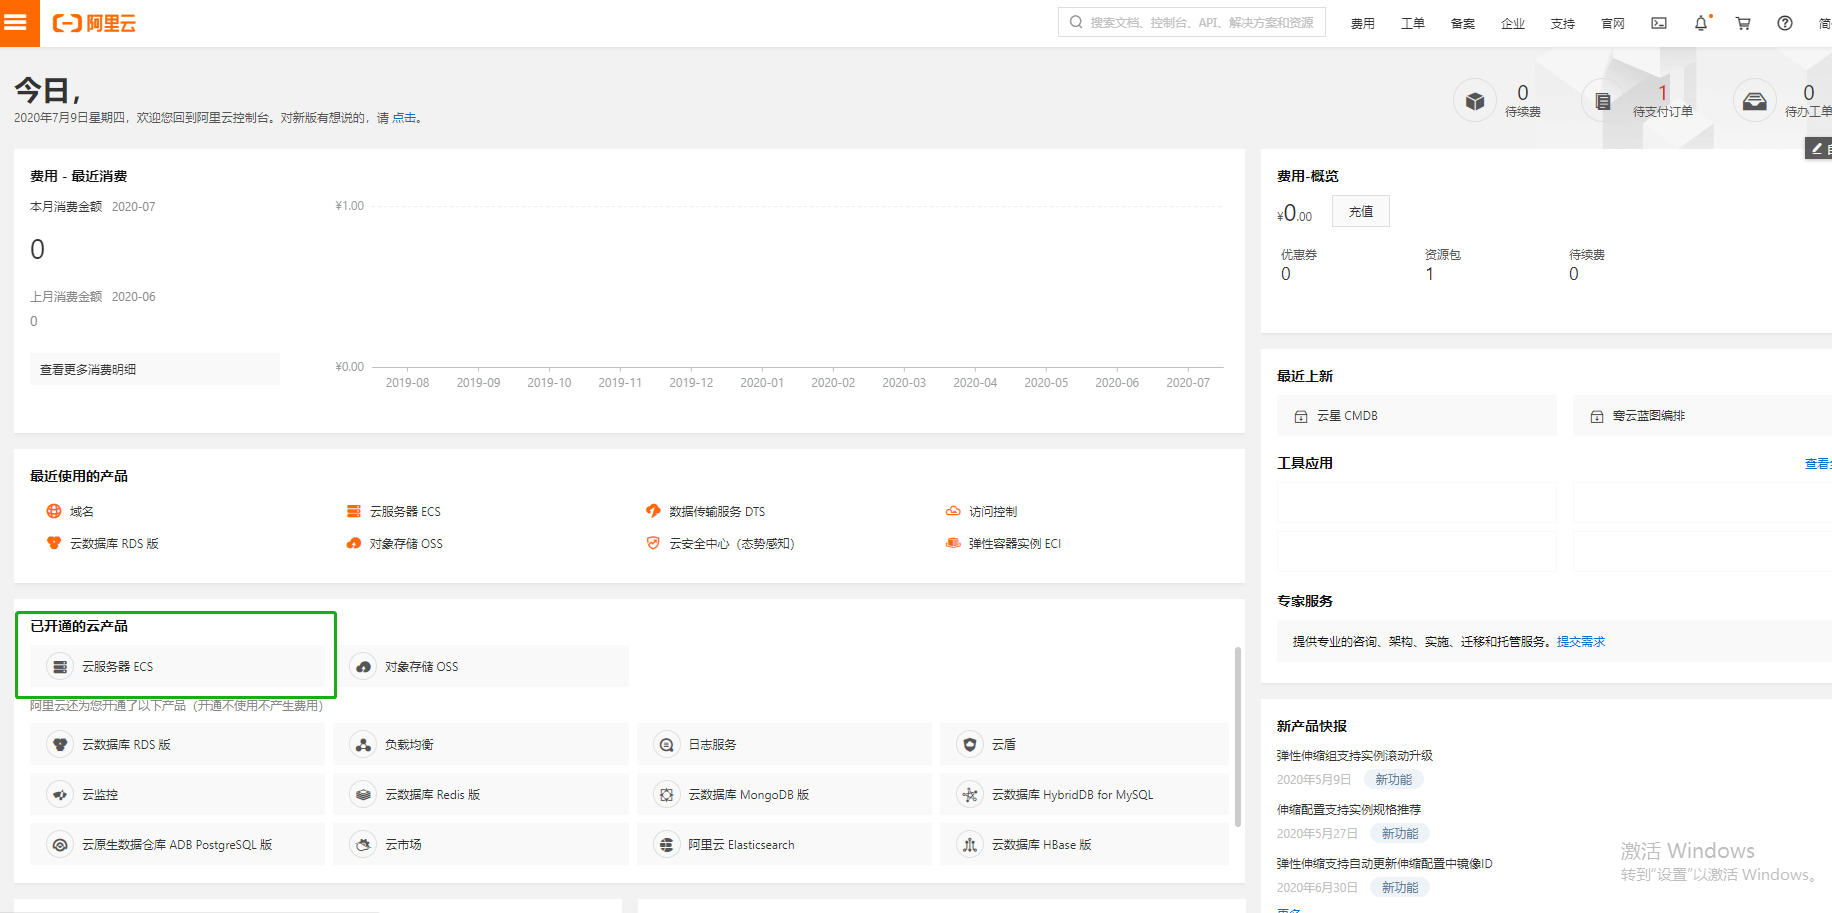Click the 云市场 icon

[x=363, y=845]
